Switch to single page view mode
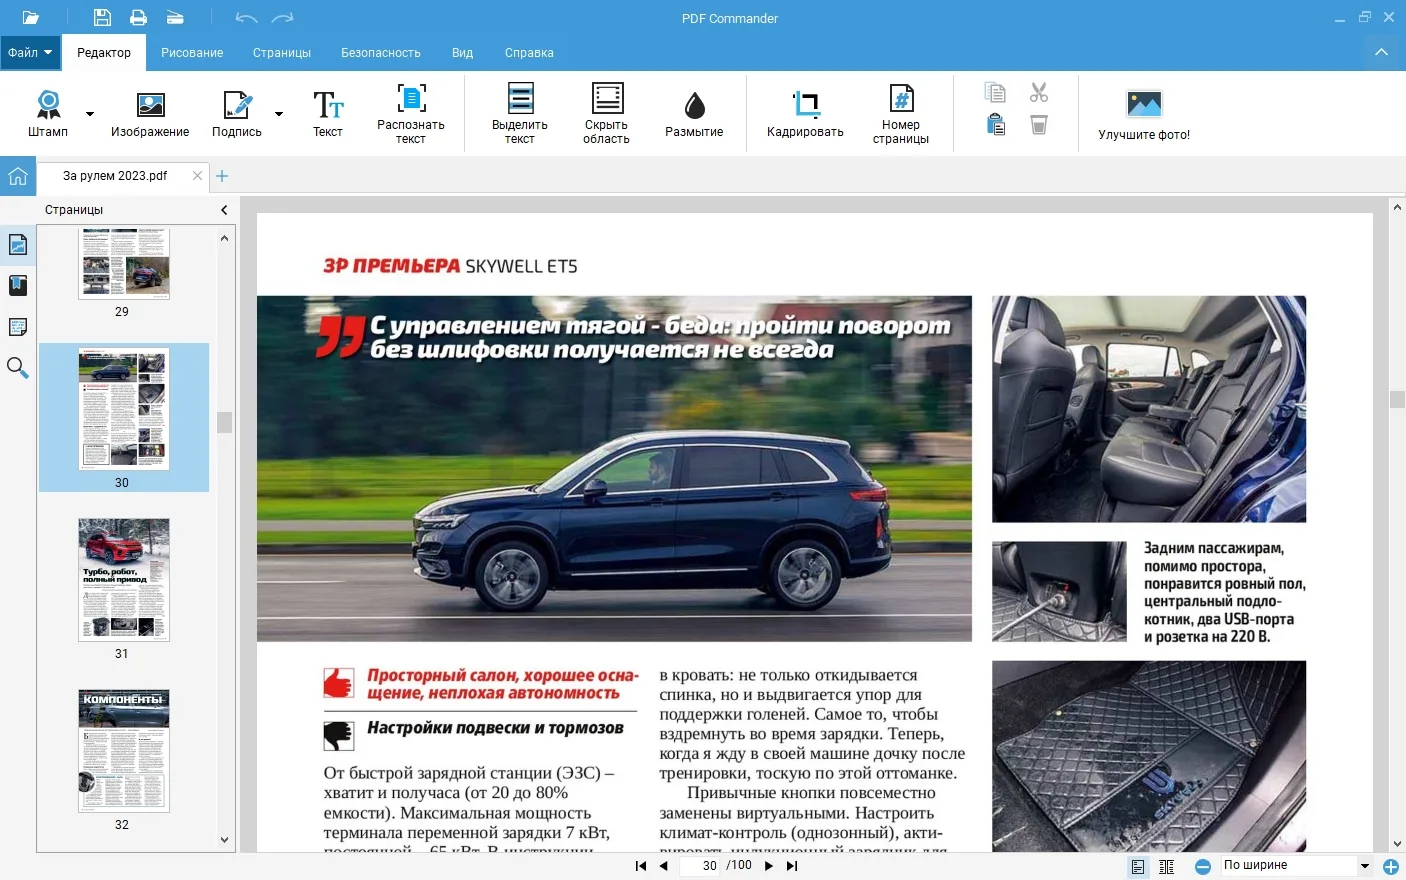Viewport: 1406px width, 880px height. click(x=1138, y=866)
